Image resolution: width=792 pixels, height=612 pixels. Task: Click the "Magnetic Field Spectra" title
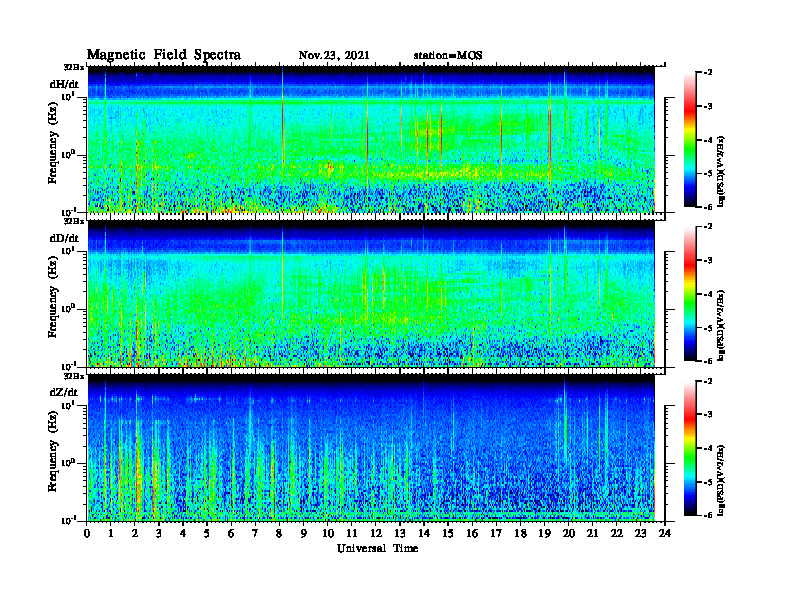164,55
